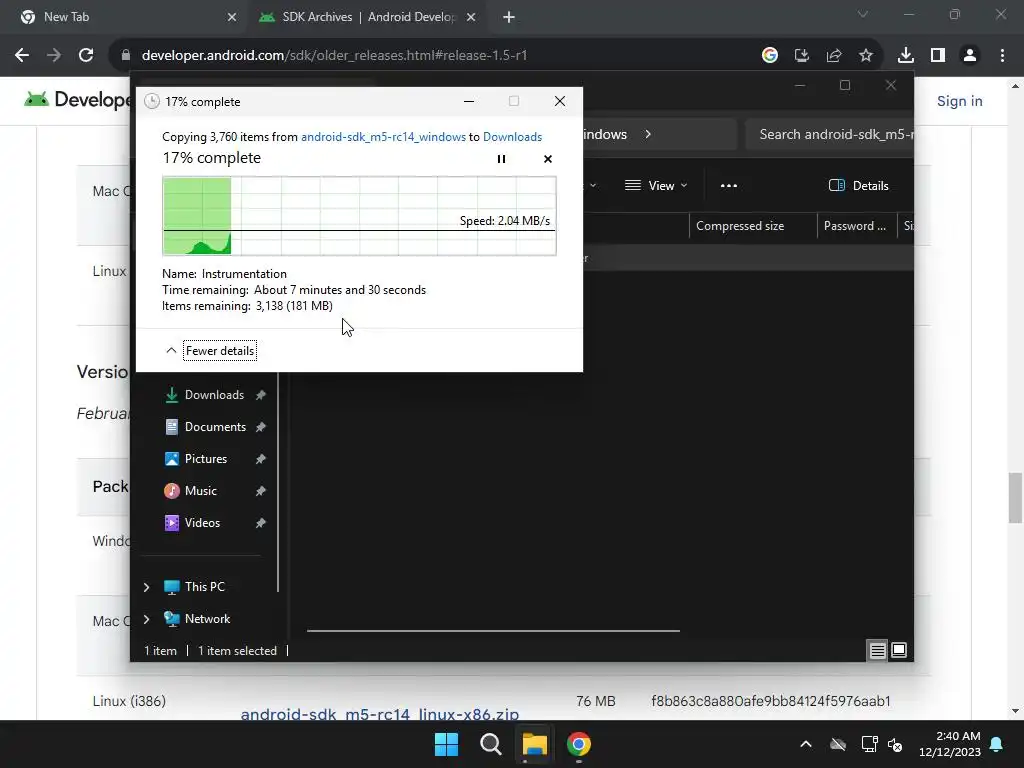Expand This PC tree node
Screen dimensions: 1024x768
[x=146, y=587]
